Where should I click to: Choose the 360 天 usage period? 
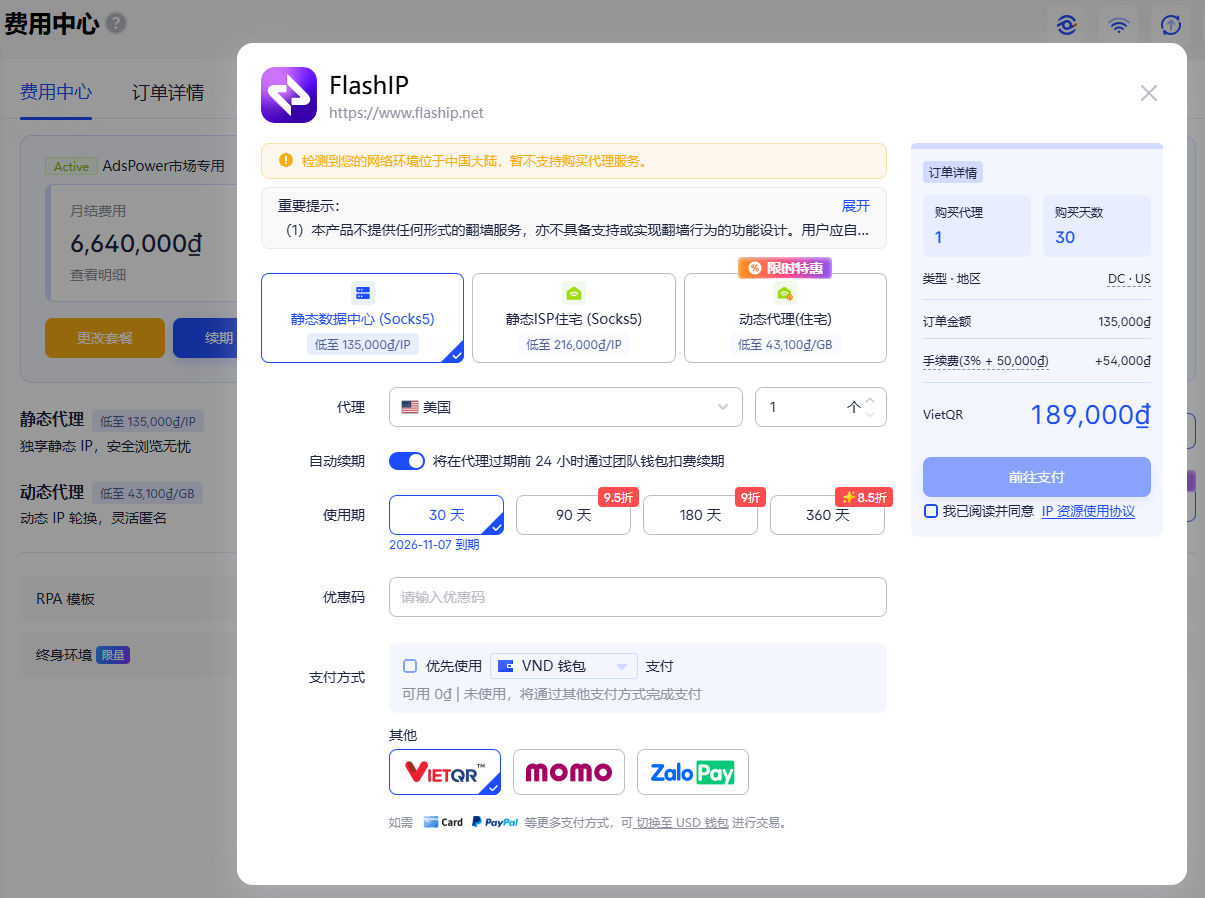point(827,515)
